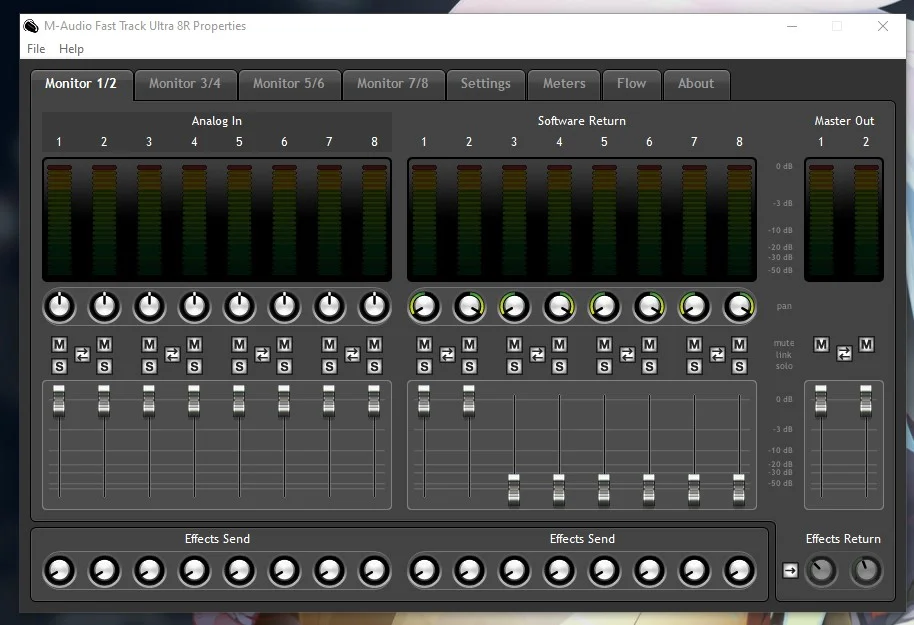Open the File menu
914x625 pixels.
[36, 49]
